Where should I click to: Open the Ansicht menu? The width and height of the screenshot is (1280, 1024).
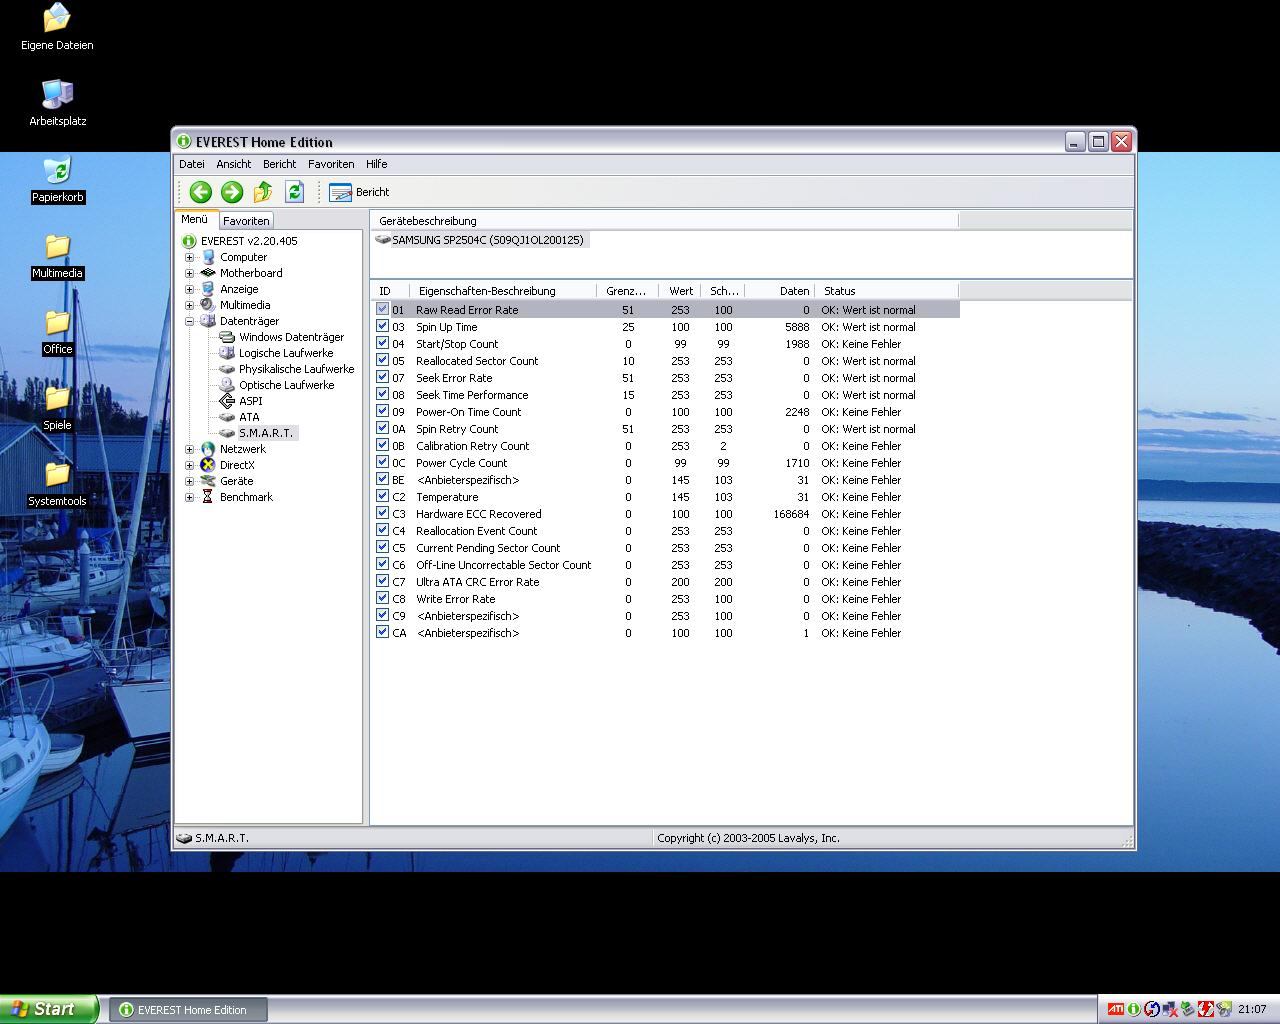(233, 164)
